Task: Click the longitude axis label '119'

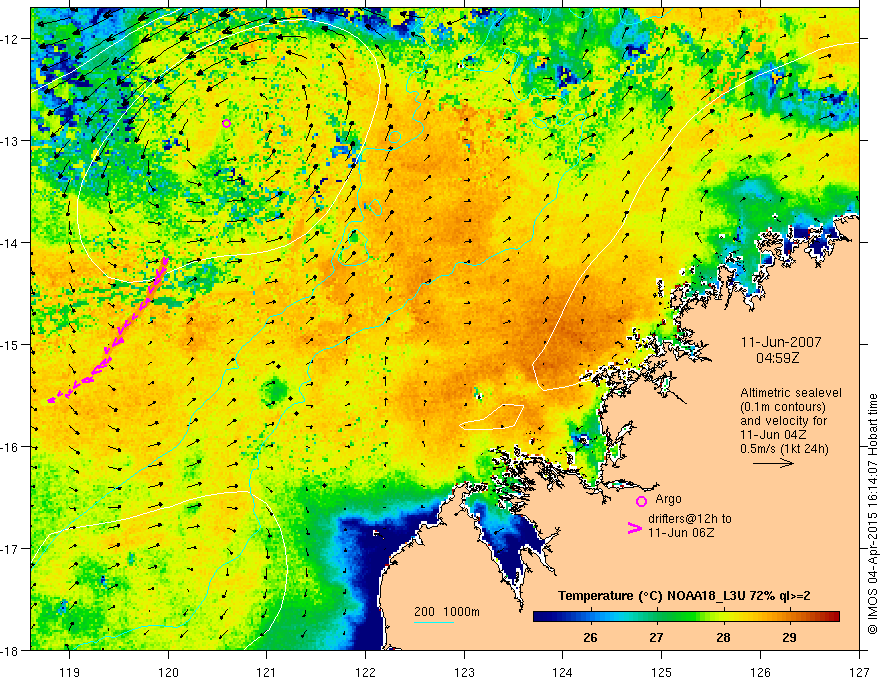Action: tap(70, 672)
